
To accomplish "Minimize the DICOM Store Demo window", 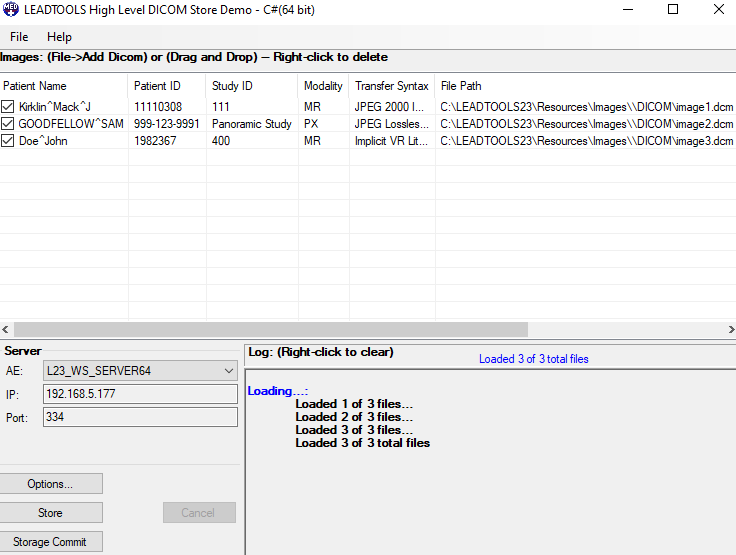I will (628, 9).
